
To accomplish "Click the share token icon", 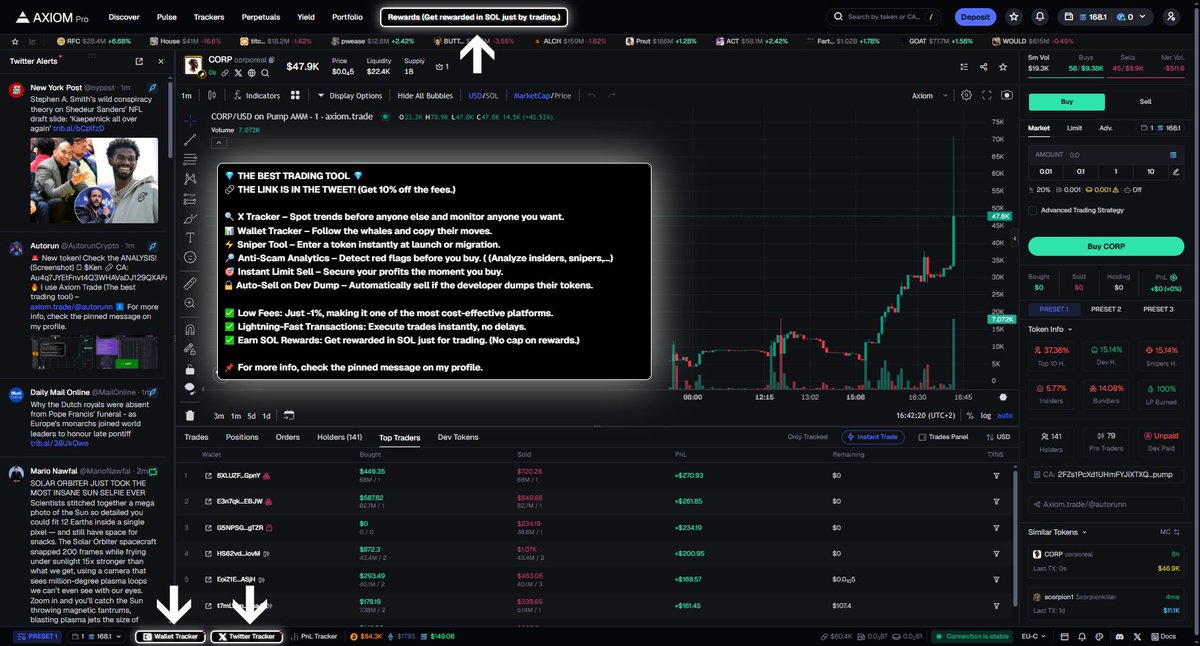I will [984, 67].
